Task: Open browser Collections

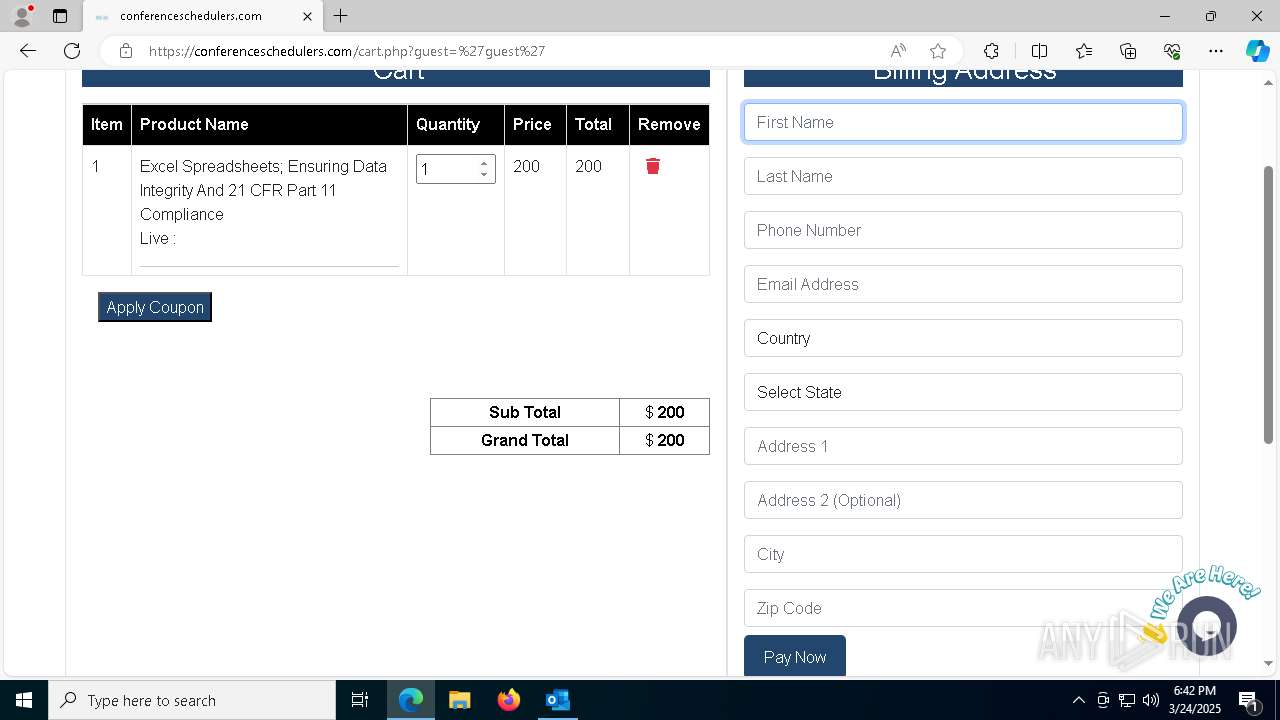Action: click(1128, 51)
